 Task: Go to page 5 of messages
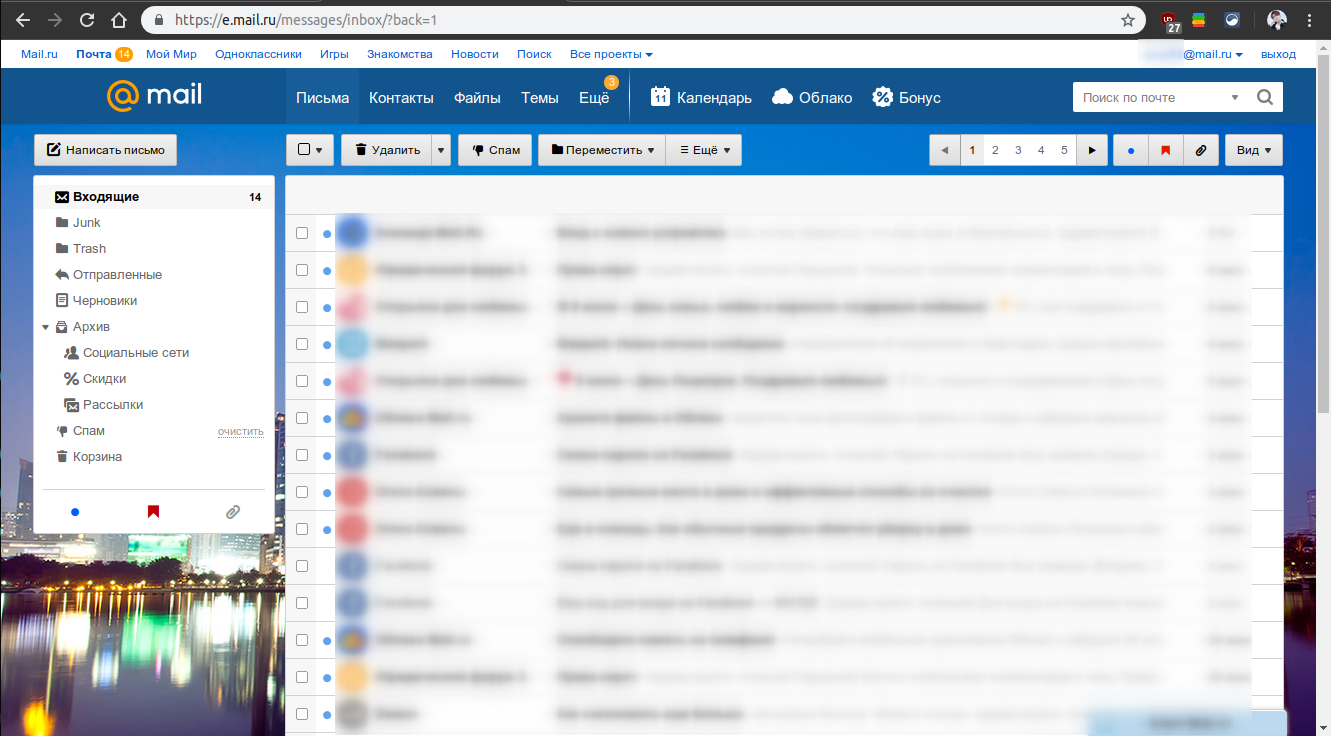(1064, 150)
